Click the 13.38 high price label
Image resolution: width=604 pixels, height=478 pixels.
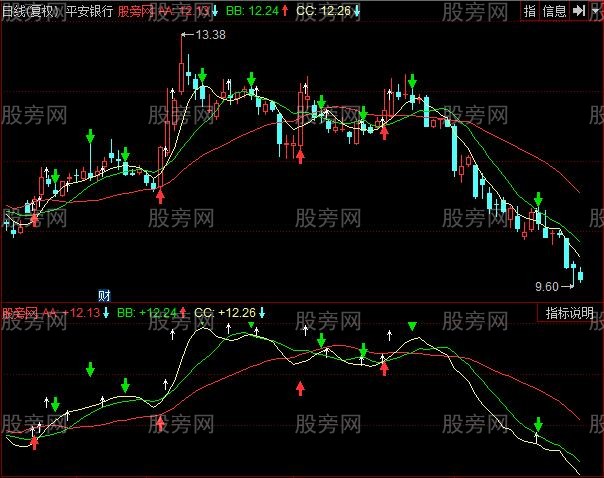pyautogui.click(x=210, y=35)
